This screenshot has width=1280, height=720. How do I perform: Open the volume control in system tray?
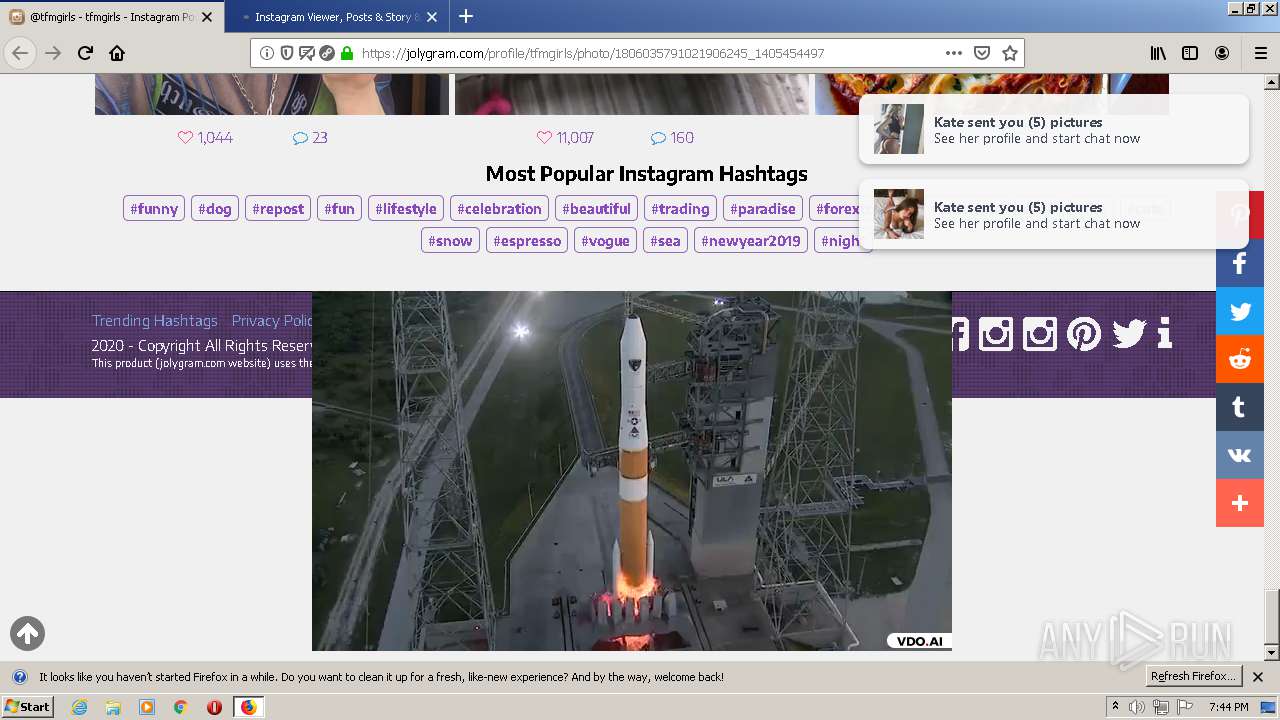pyautogui.click(x=1137, y=707)
